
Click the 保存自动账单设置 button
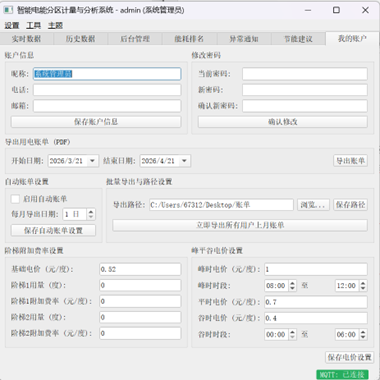[53, 230]
